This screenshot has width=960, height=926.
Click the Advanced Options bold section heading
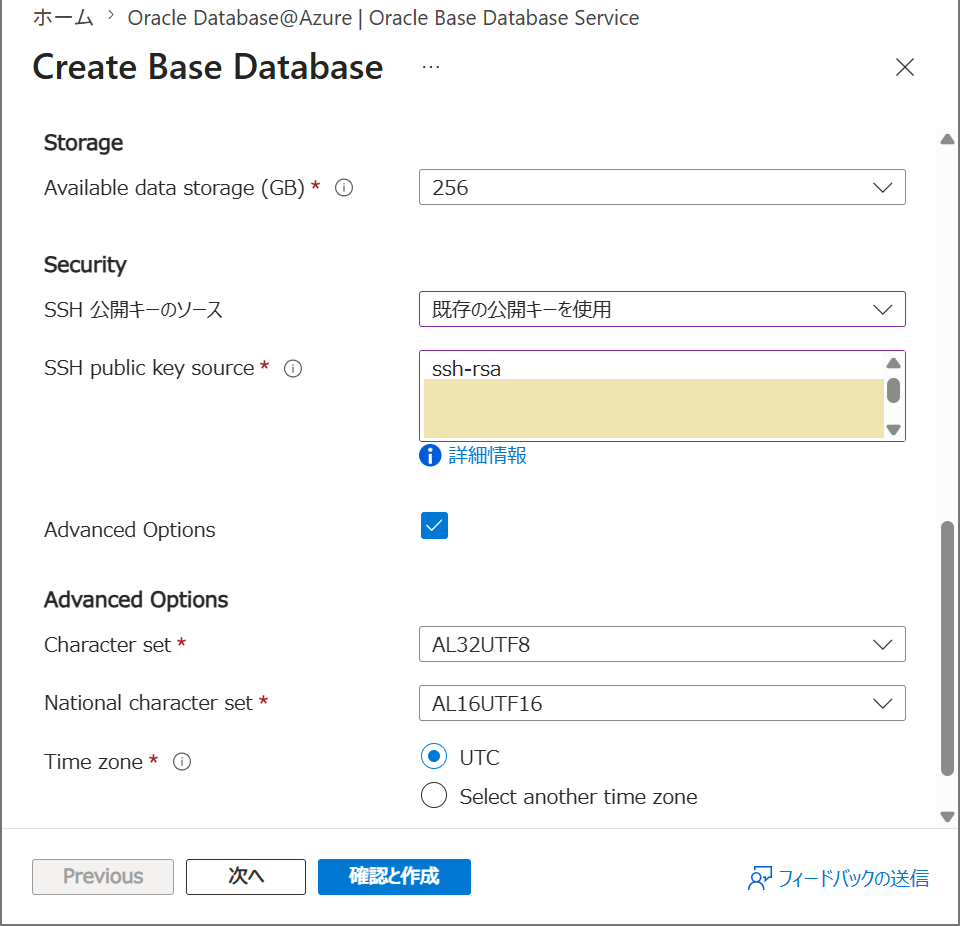(x=136, y=600)
